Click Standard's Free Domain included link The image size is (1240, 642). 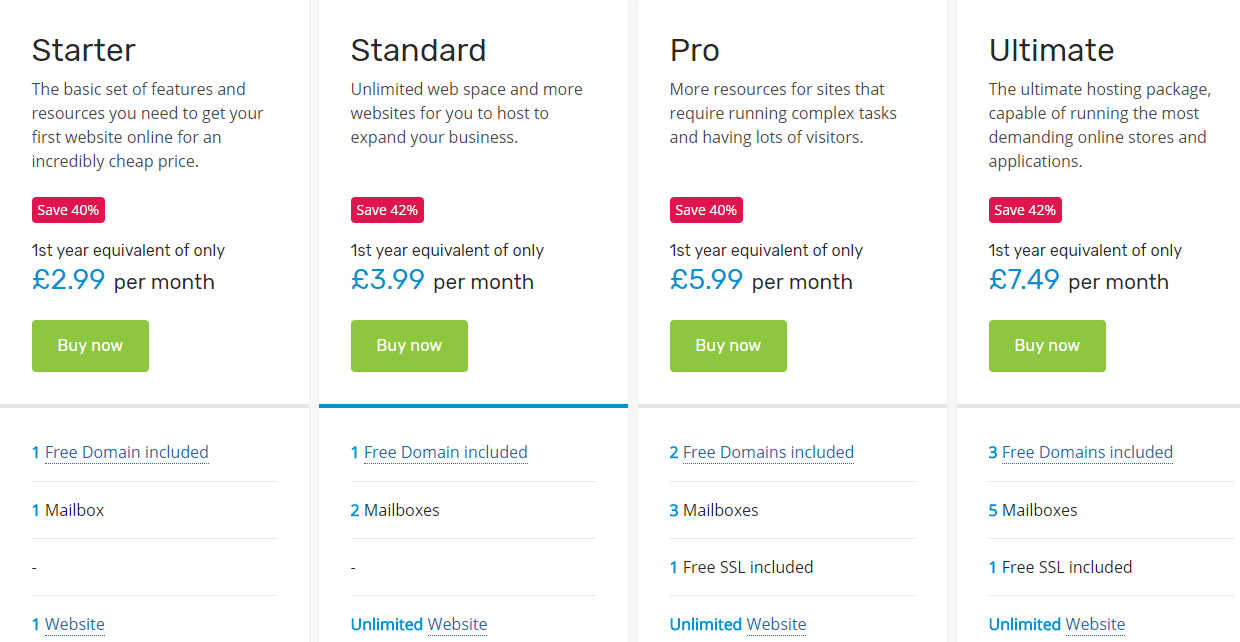pos(445,453)
